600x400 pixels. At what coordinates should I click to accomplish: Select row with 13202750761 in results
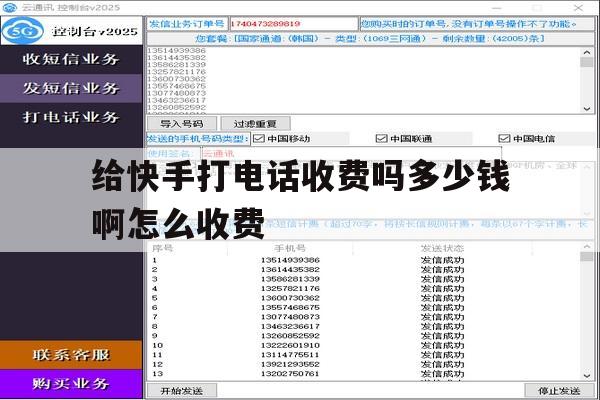point(364,374)
